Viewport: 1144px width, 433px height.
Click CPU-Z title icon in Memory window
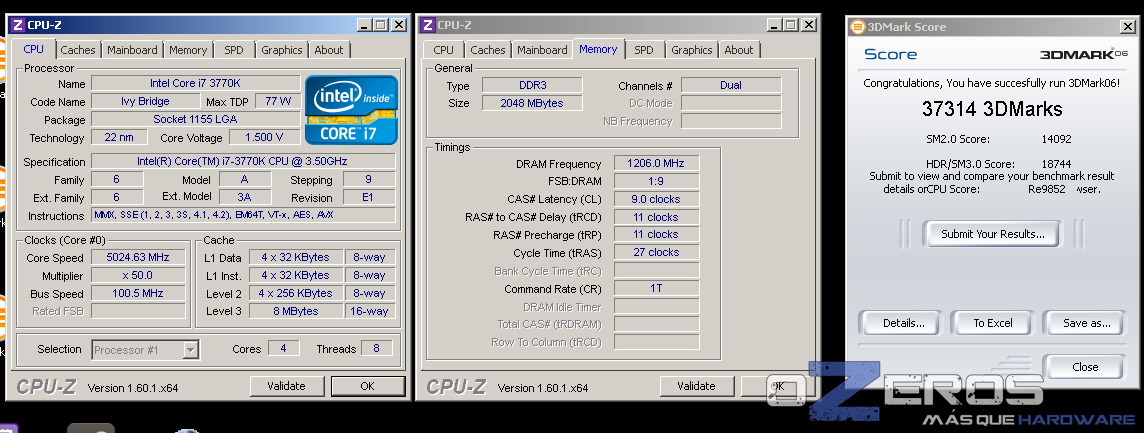pyautogui.click(x=428, y=25)
